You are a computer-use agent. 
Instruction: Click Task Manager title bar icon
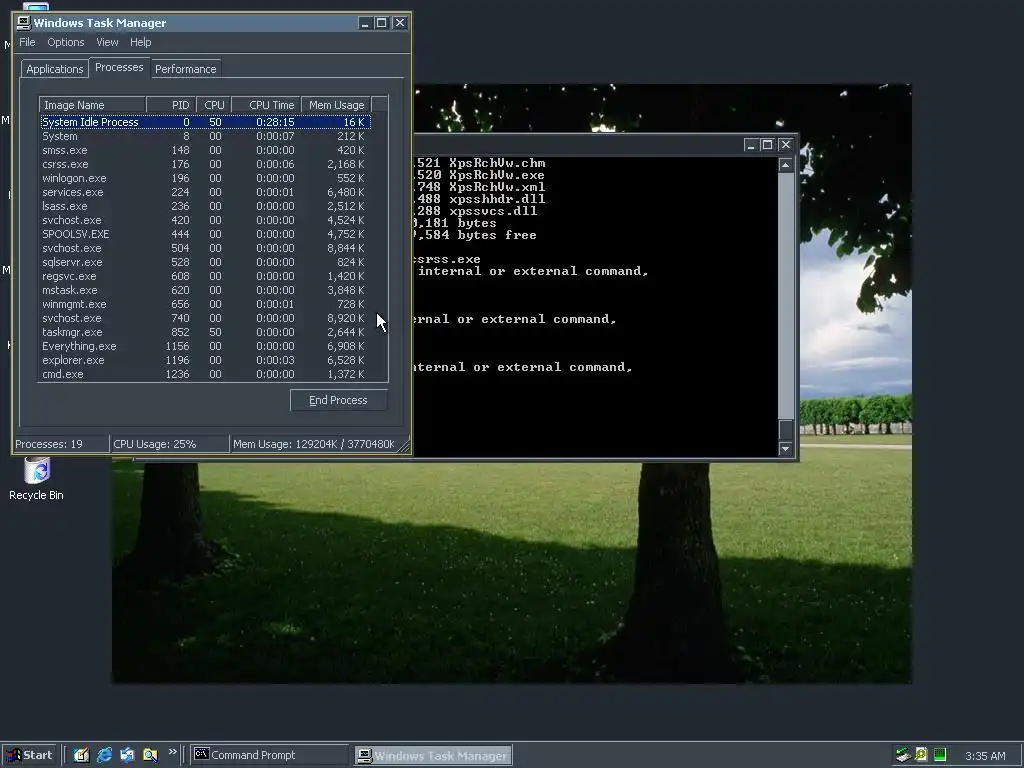24,23
